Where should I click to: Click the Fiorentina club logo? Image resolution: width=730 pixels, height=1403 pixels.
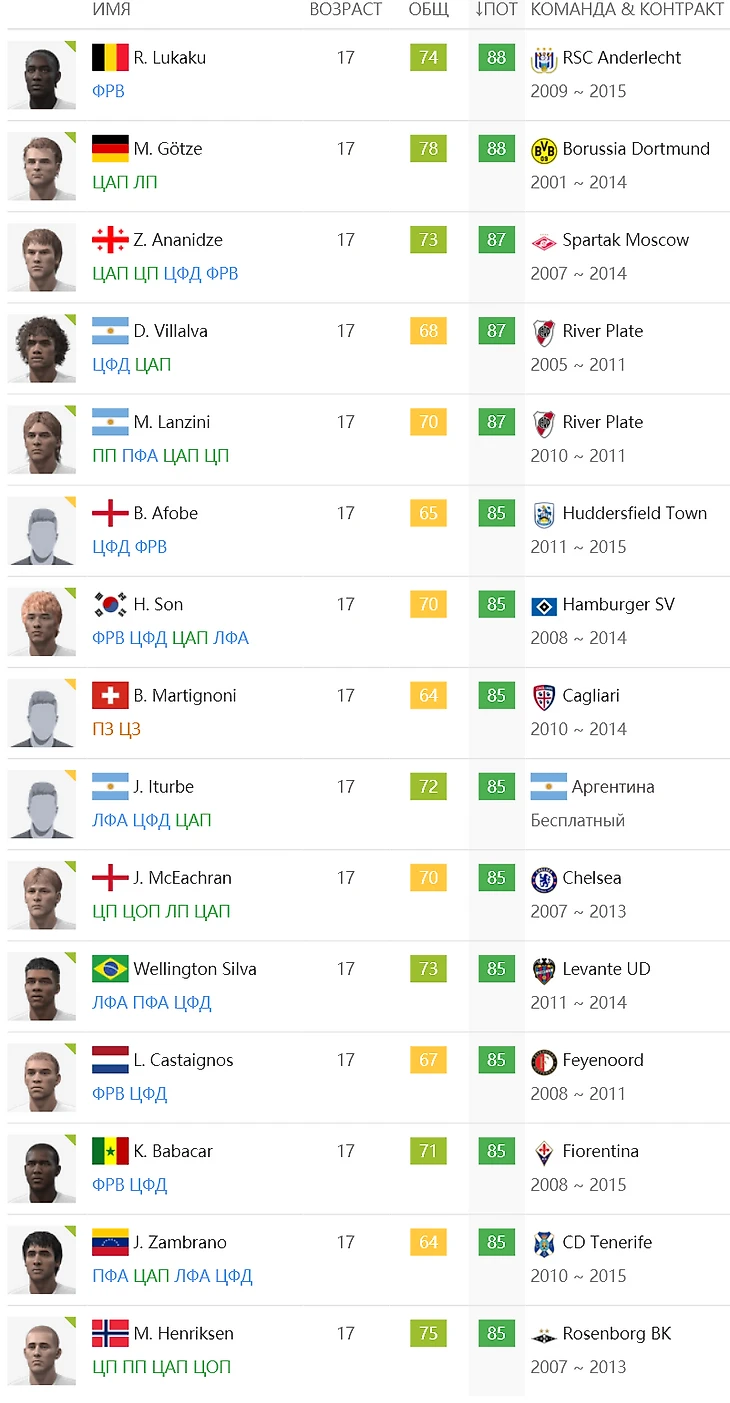click(543, 1152)
